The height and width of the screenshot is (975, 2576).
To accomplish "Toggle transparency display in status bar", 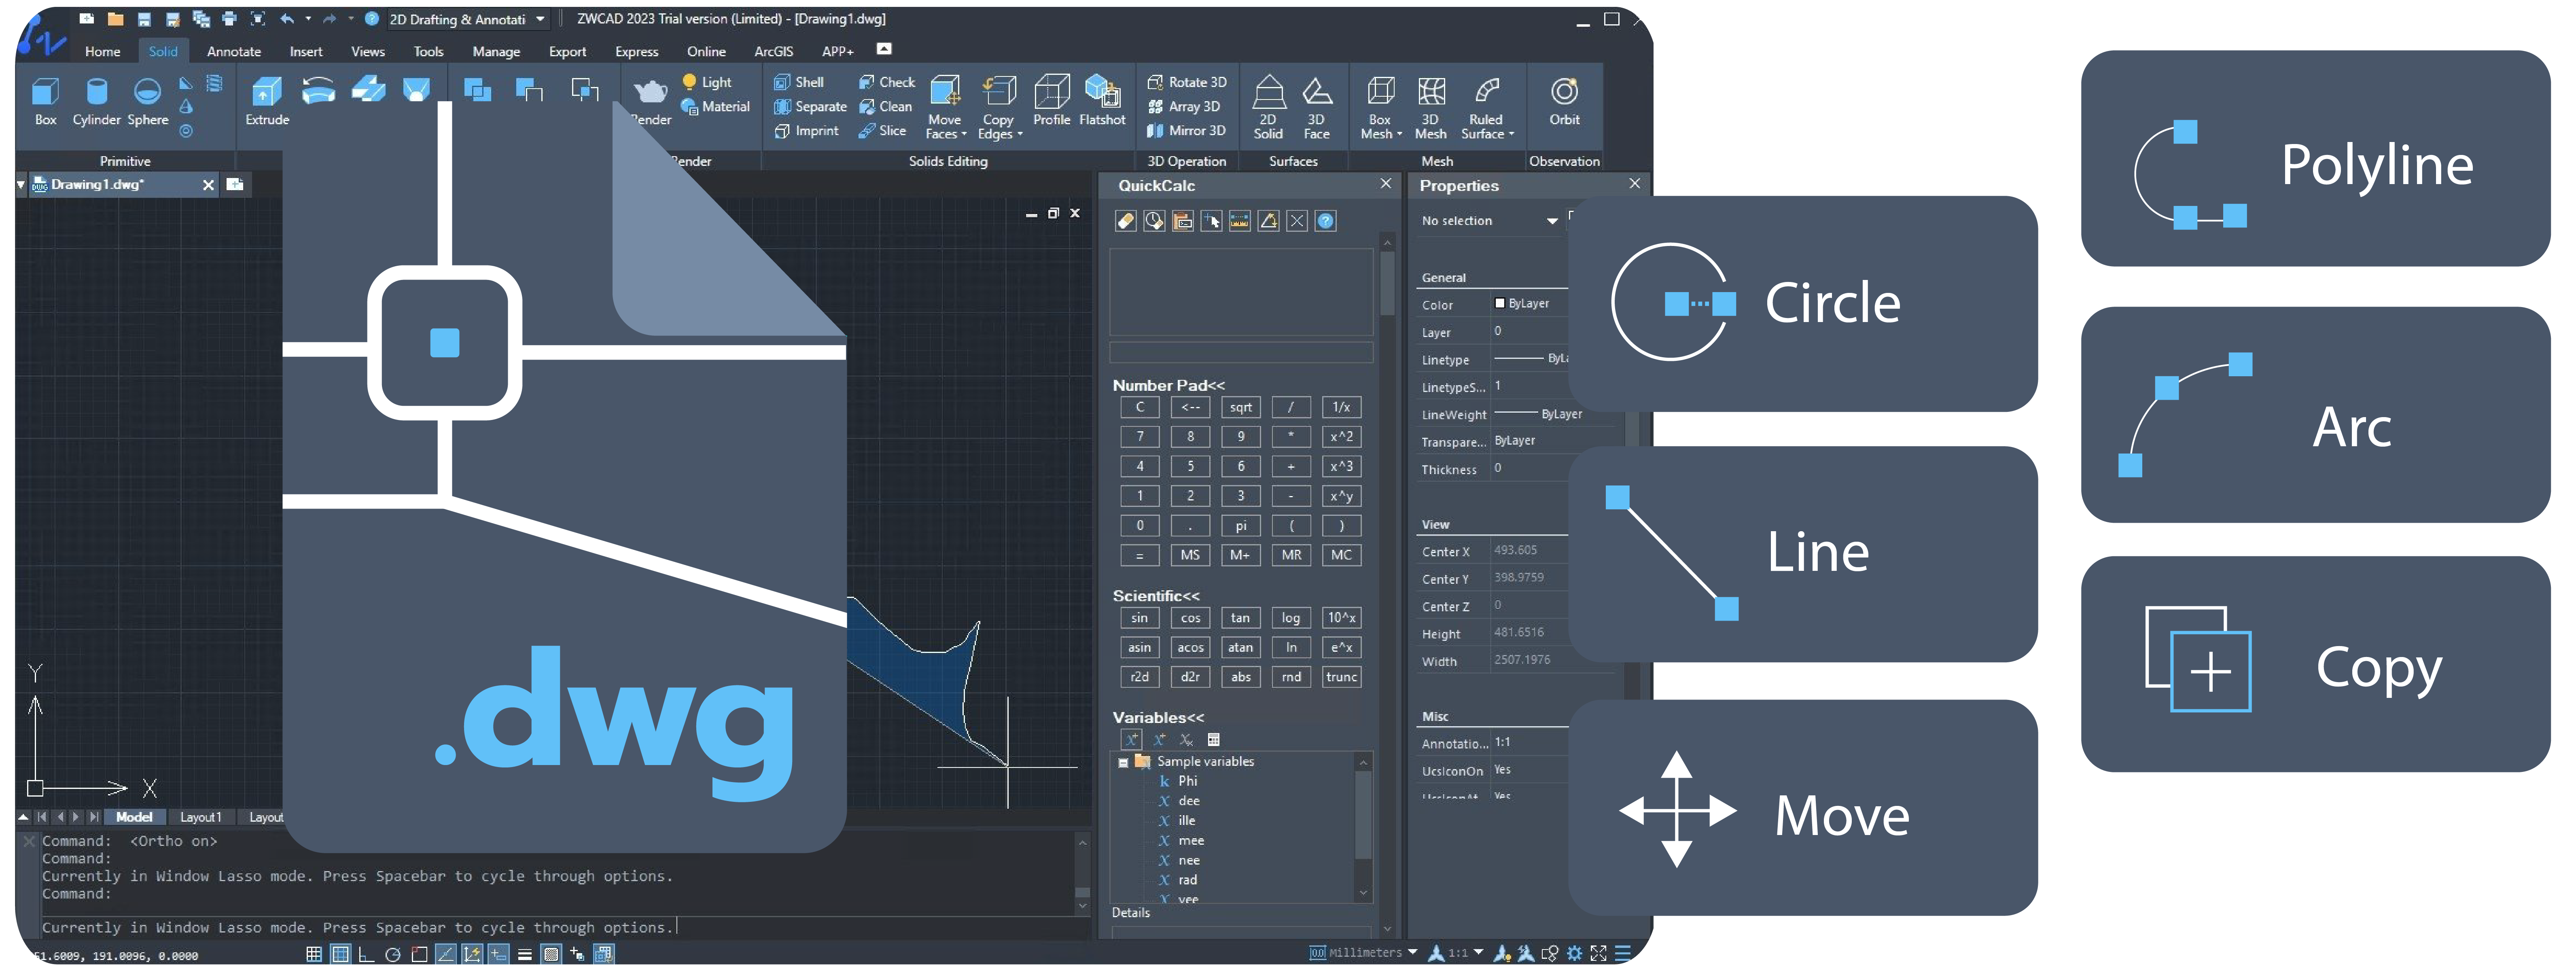I will point(551,954).
